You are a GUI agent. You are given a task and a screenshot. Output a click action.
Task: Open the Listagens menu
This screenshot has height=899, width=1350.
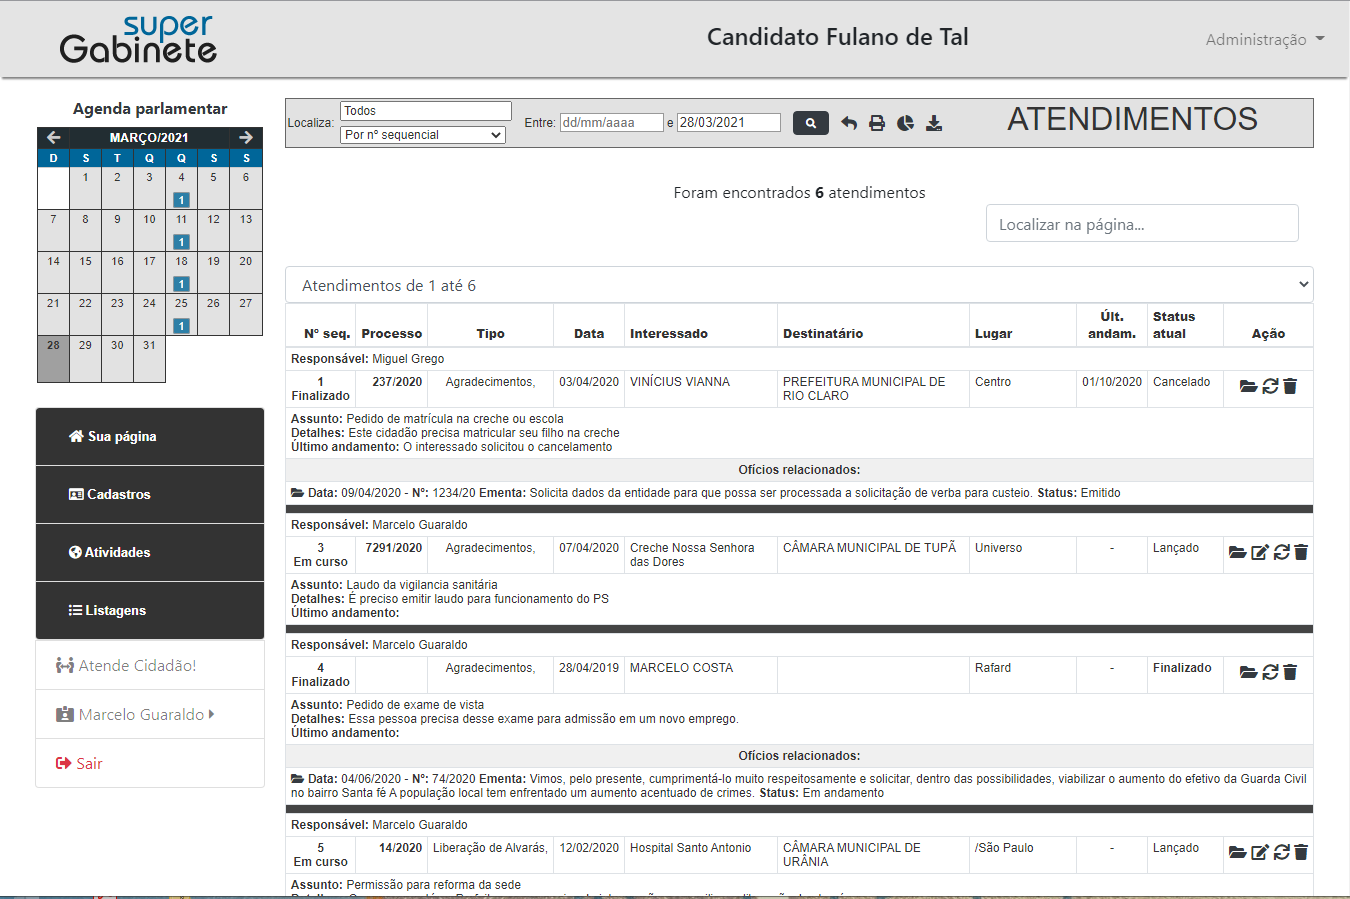coord(150,610)
